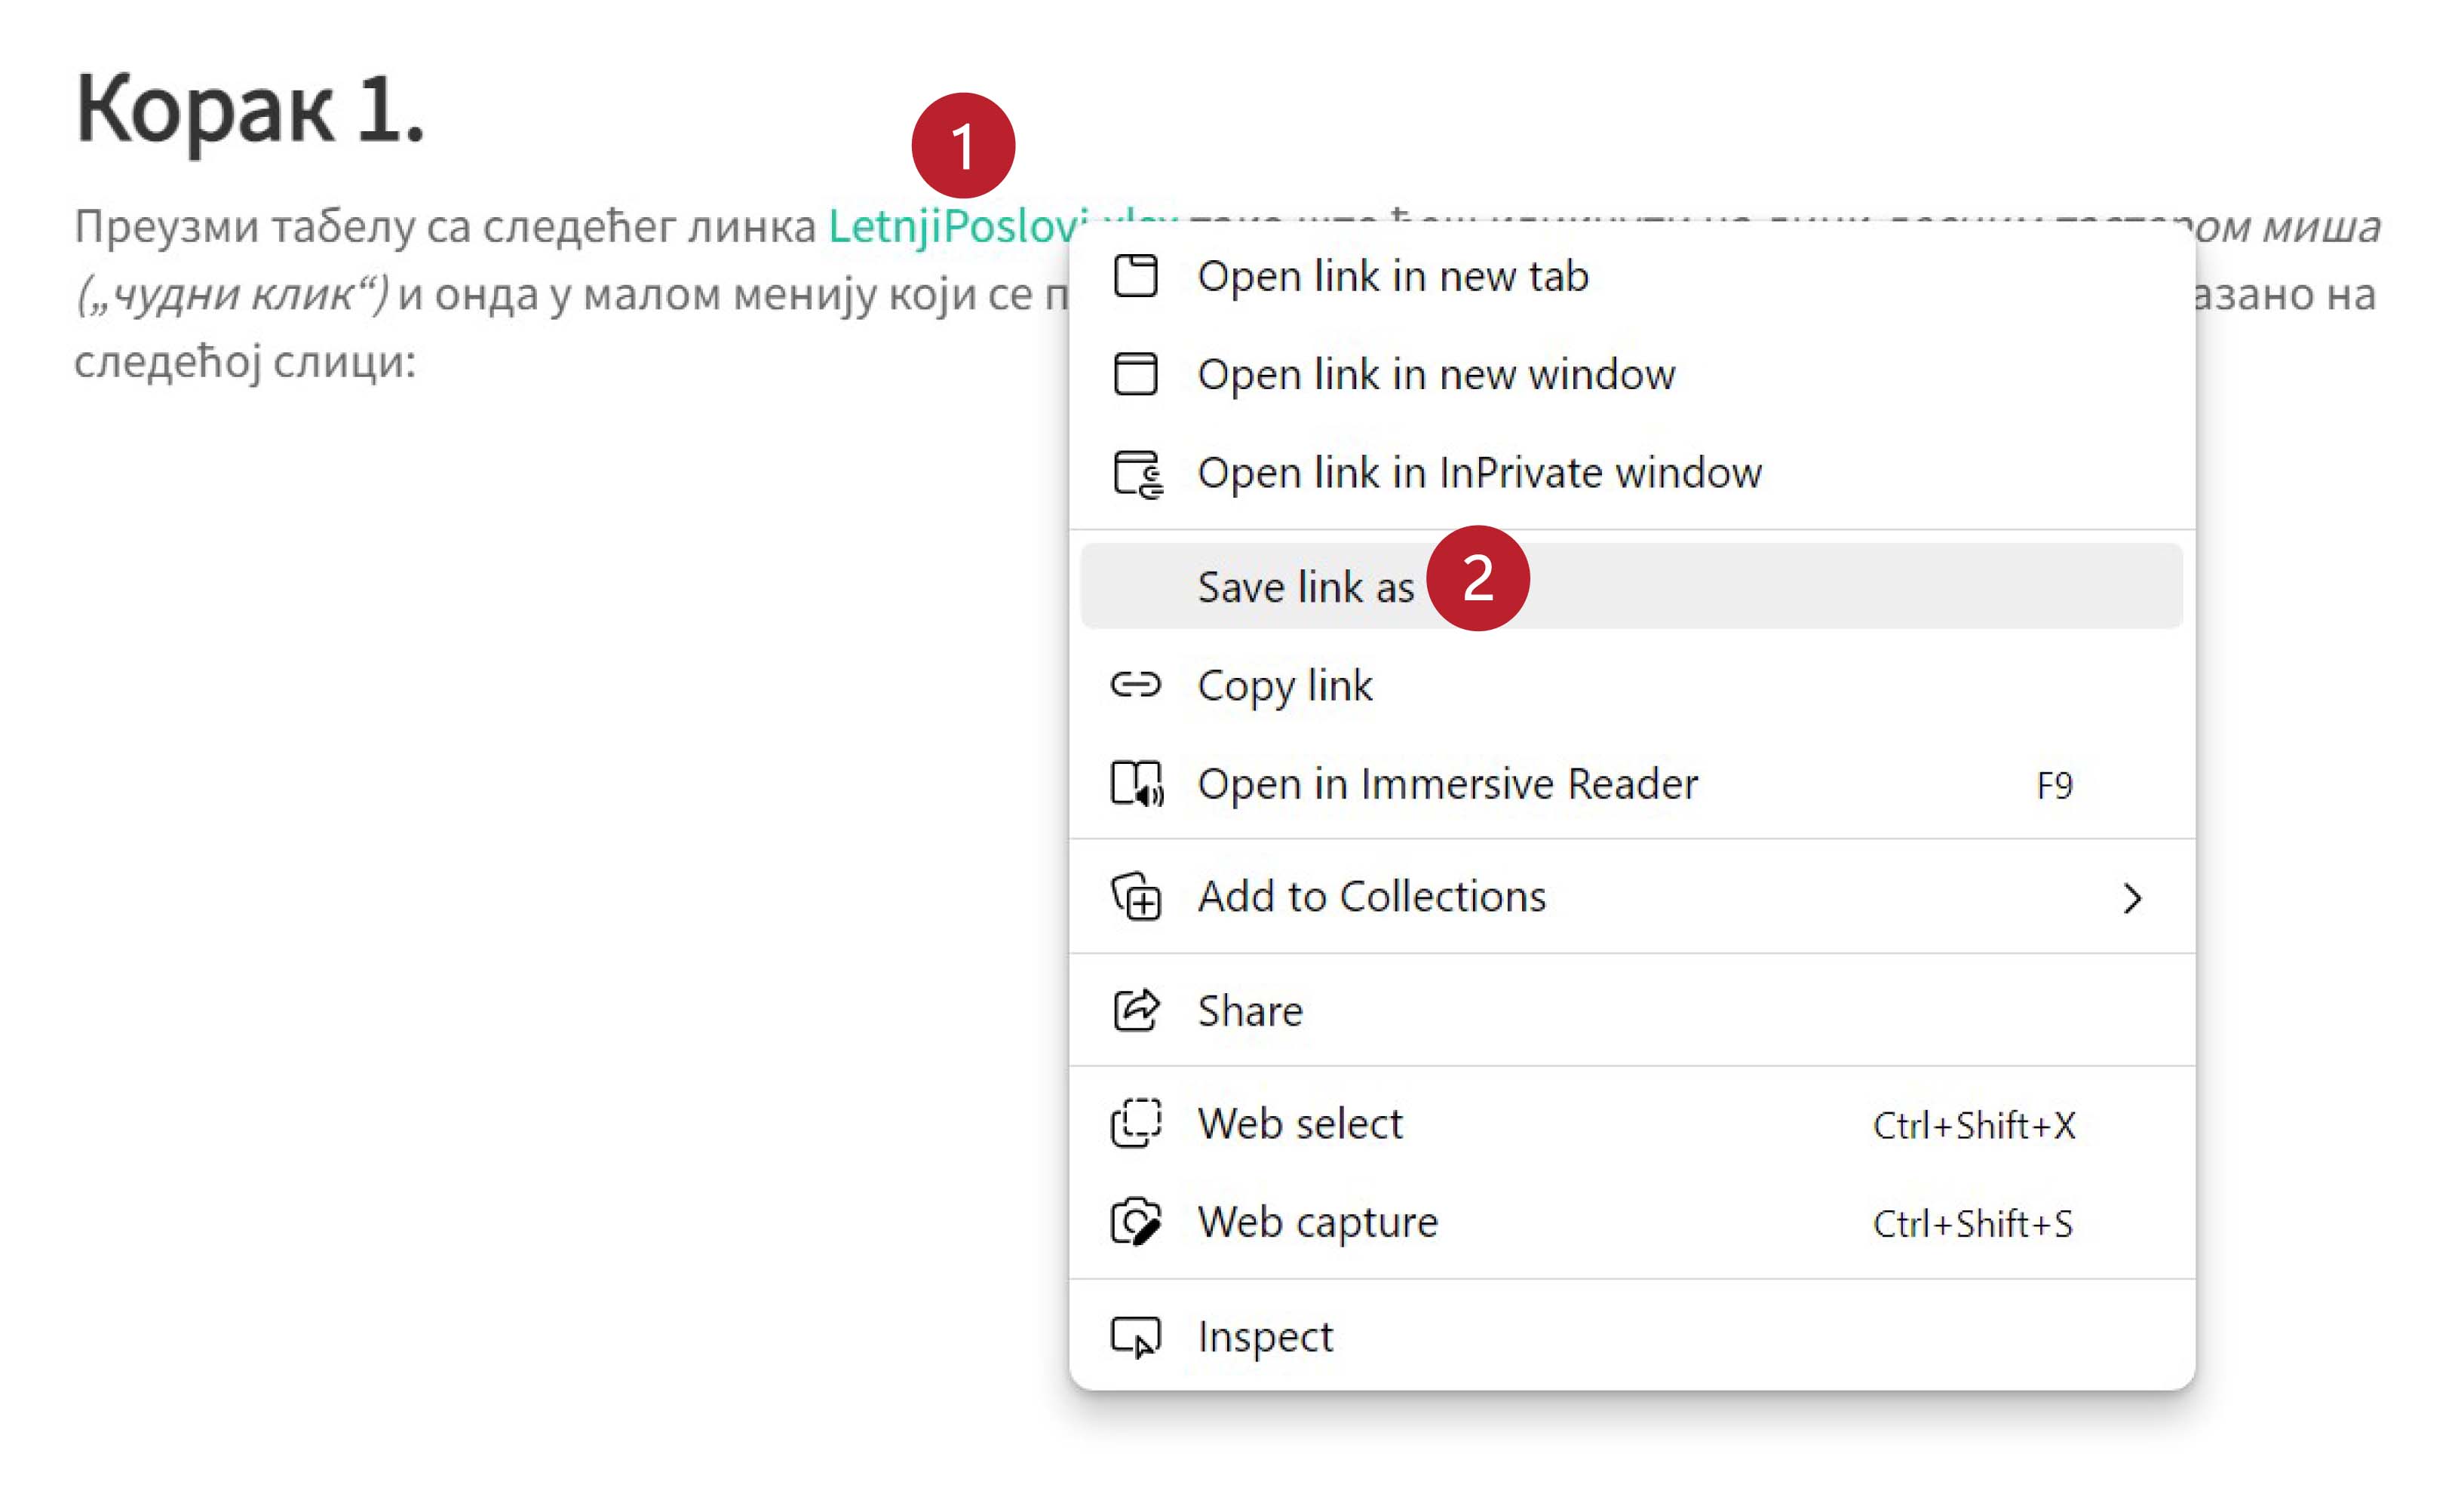This screenshot has height=1512, width=2452.
Task: Click the Copy link chain icon
Action: point(1135,685)
